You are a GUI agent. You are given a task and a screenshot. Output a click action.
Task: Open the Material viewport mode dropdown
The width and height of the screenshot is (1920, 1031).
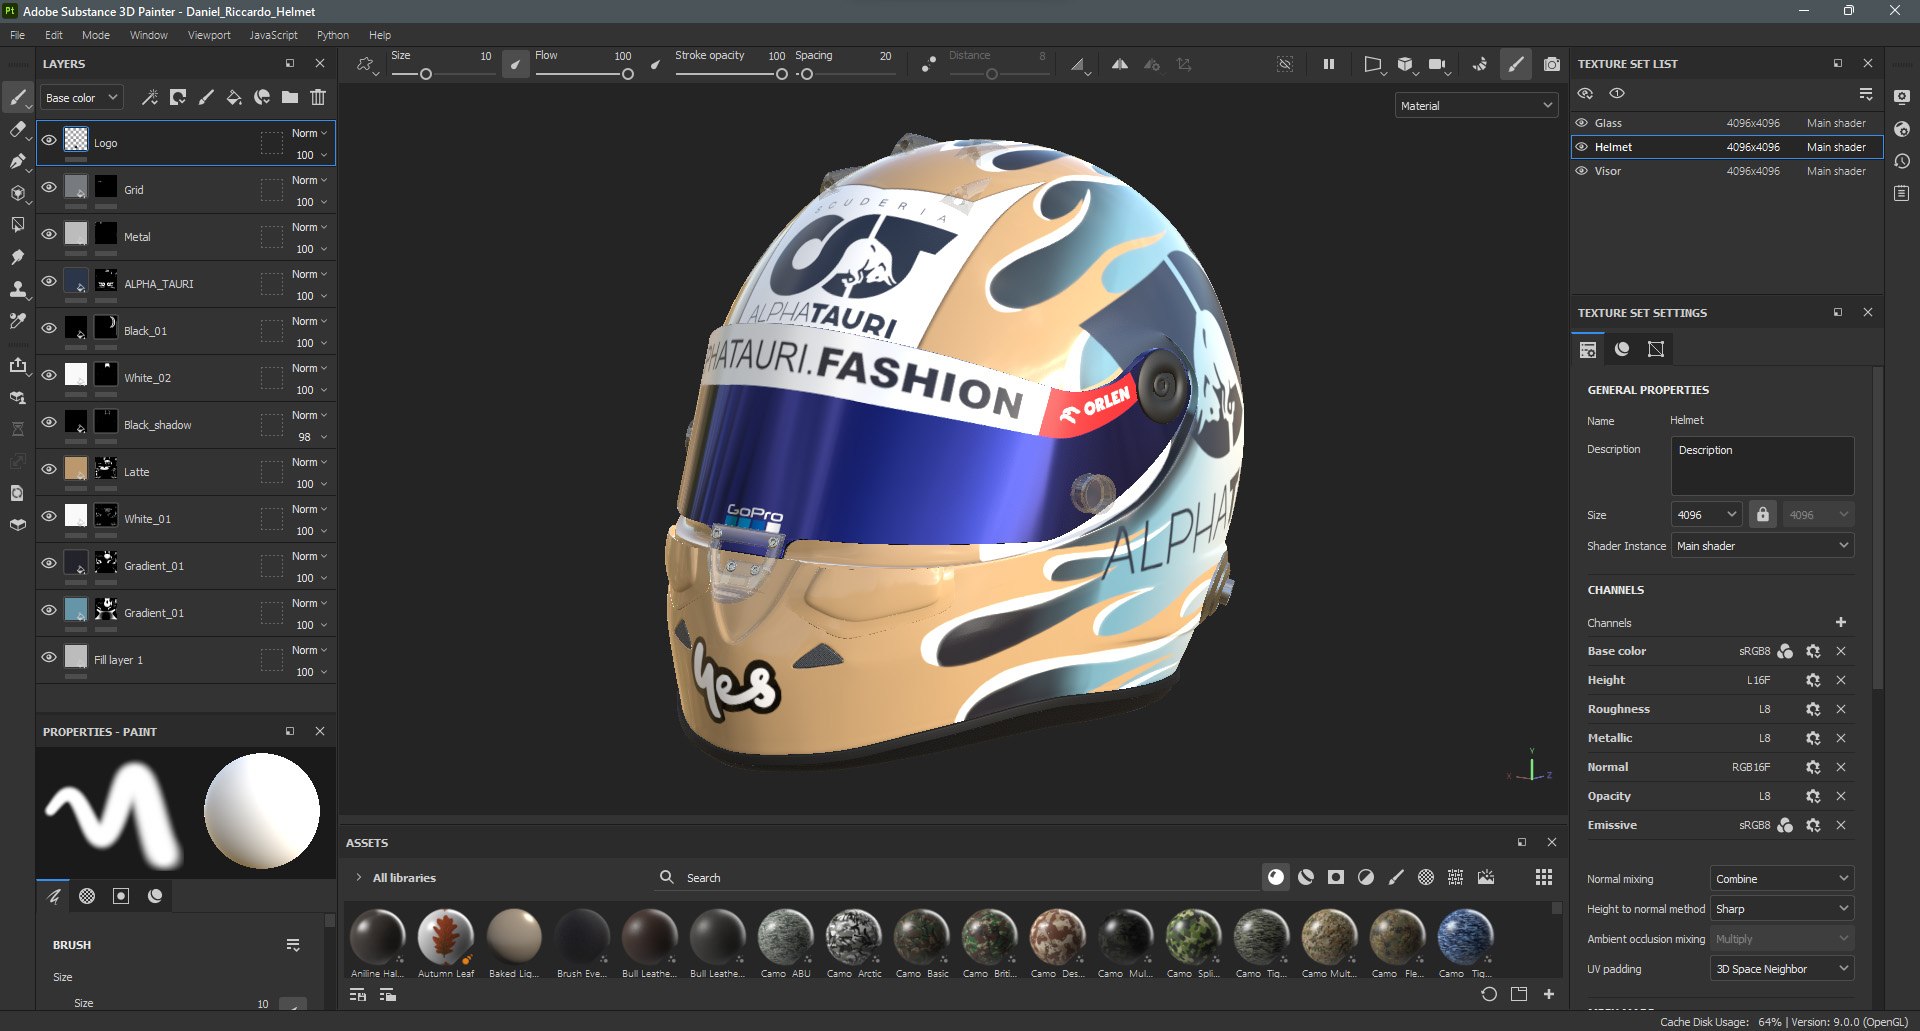coord(1476,105)
